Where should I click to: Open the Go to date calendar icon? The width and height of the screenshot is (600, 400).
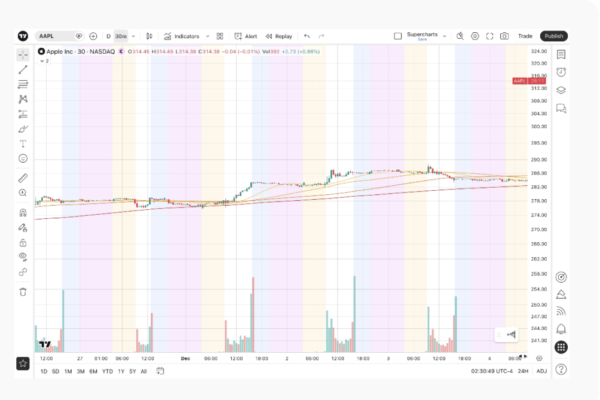[x=160, y=371]
